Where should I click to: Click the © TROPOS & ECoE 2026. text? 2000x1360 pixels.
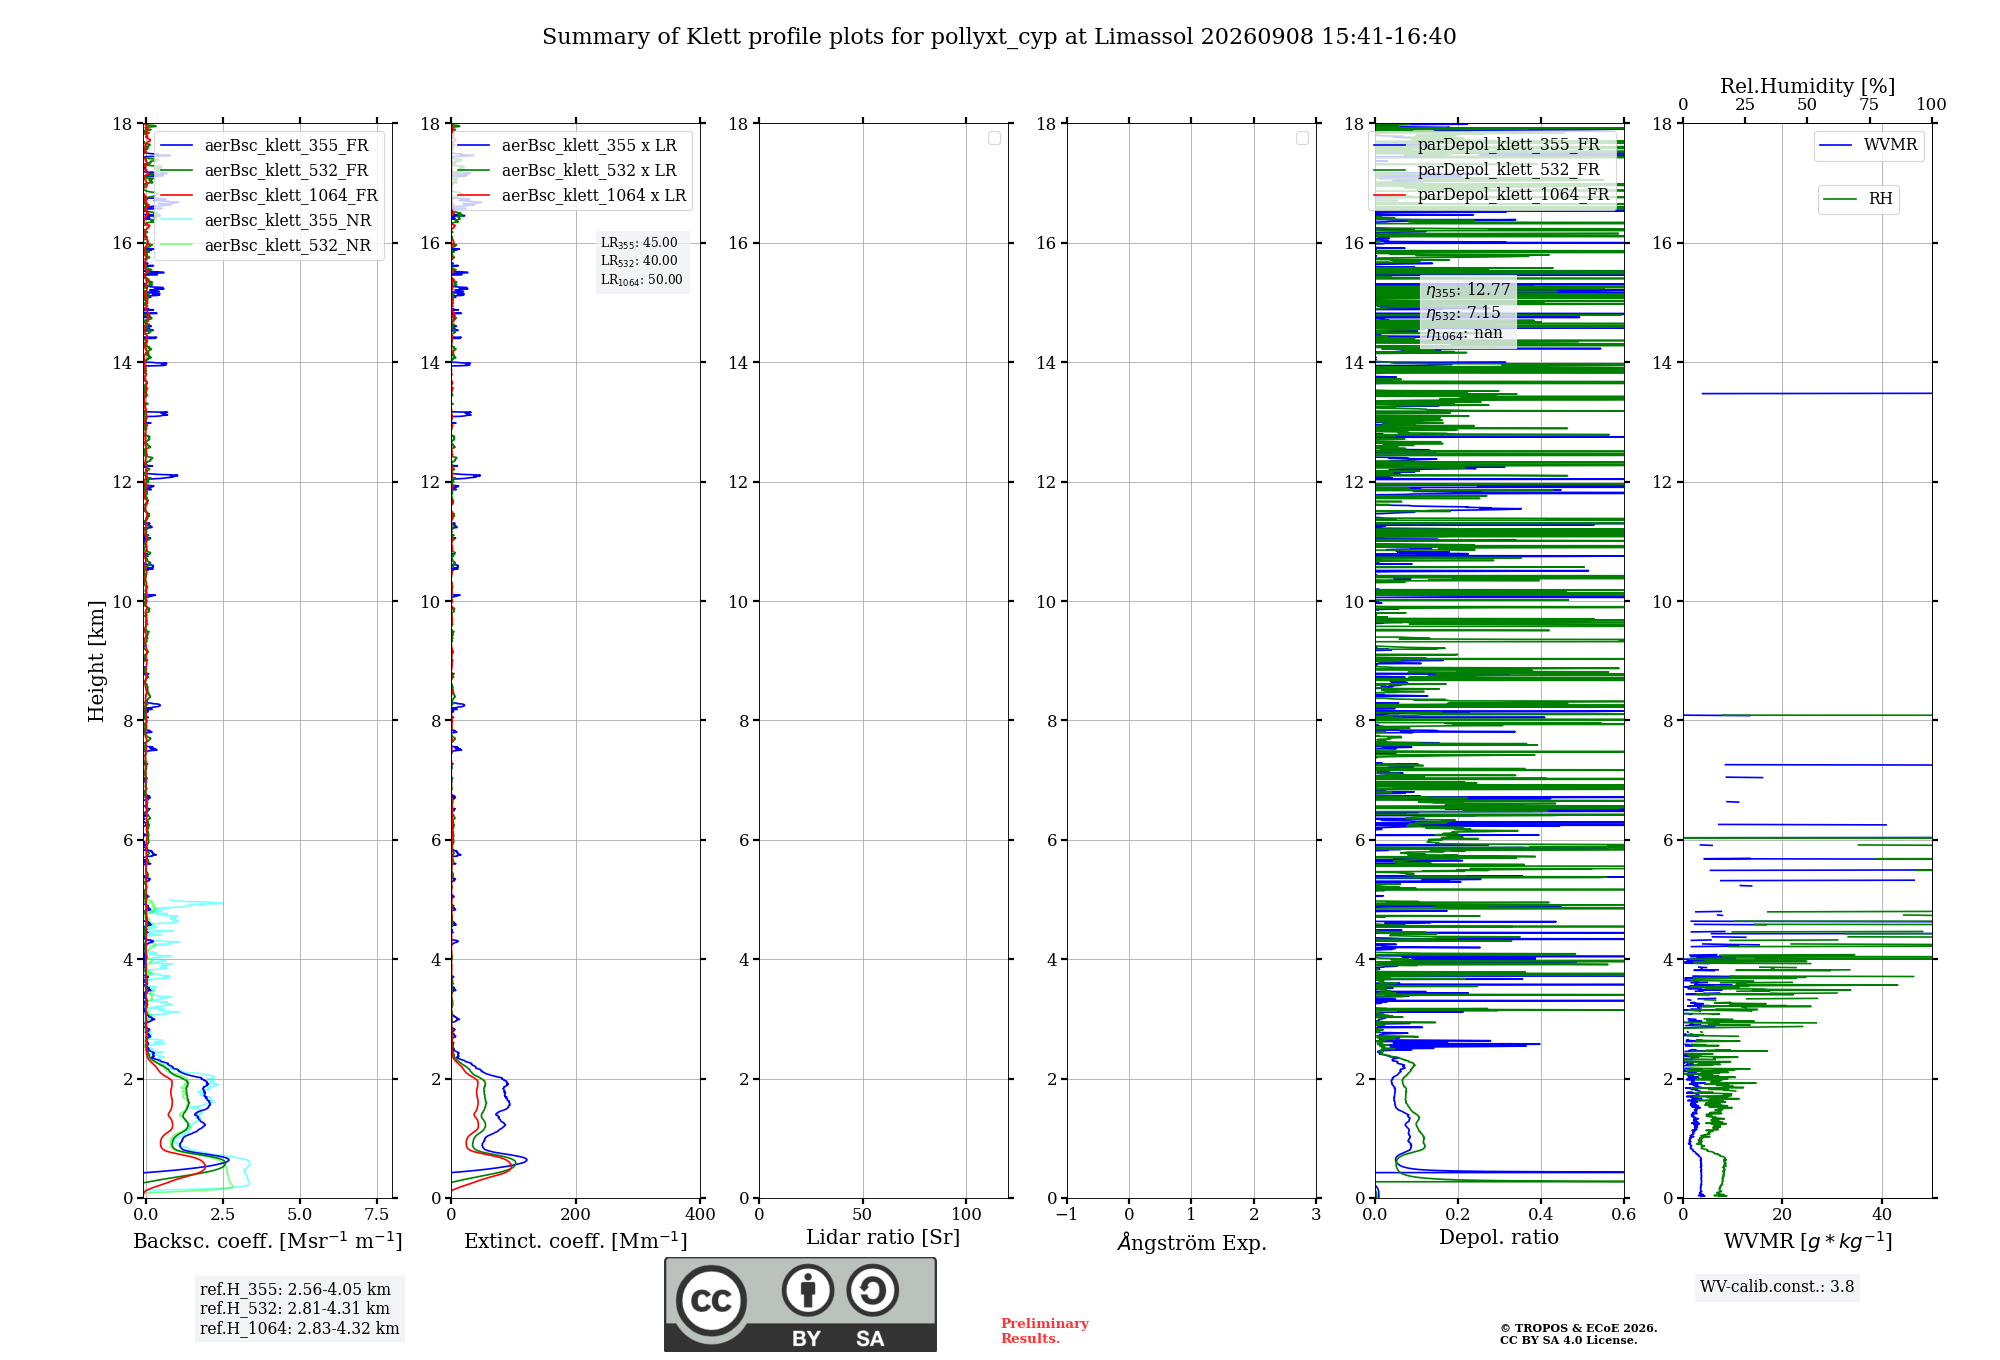coord(1579,1329)
